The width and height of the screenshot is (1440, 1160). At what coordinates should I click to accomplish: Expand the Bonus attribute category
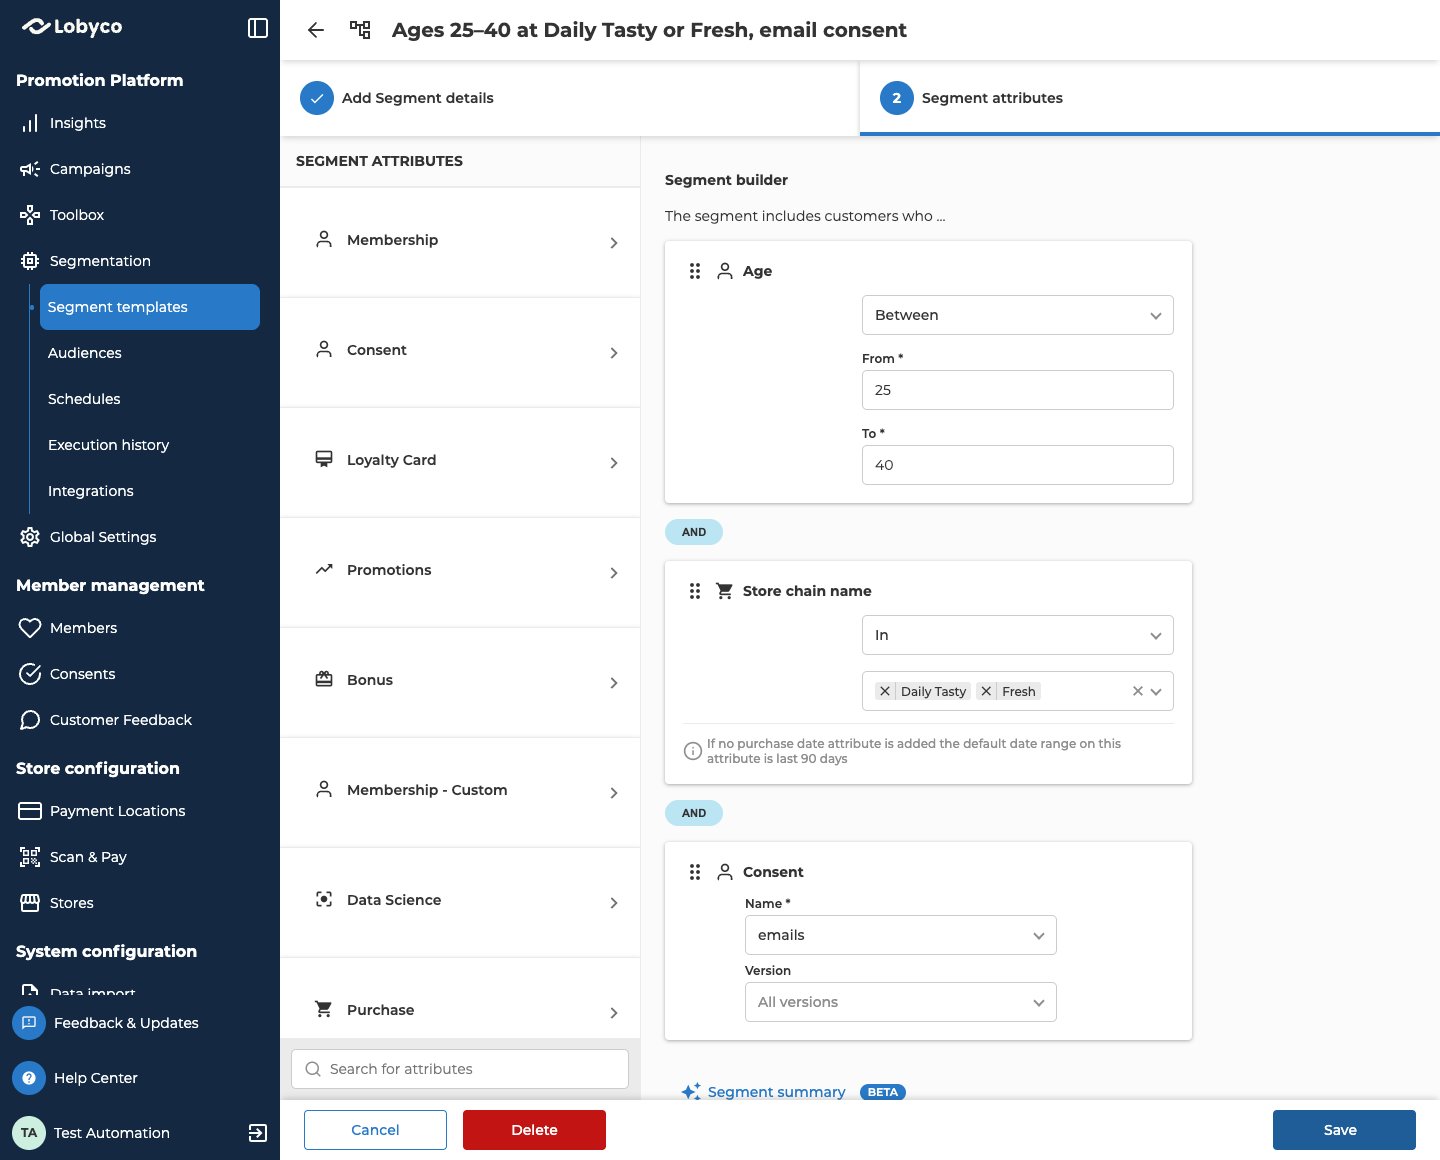[460, 682]
